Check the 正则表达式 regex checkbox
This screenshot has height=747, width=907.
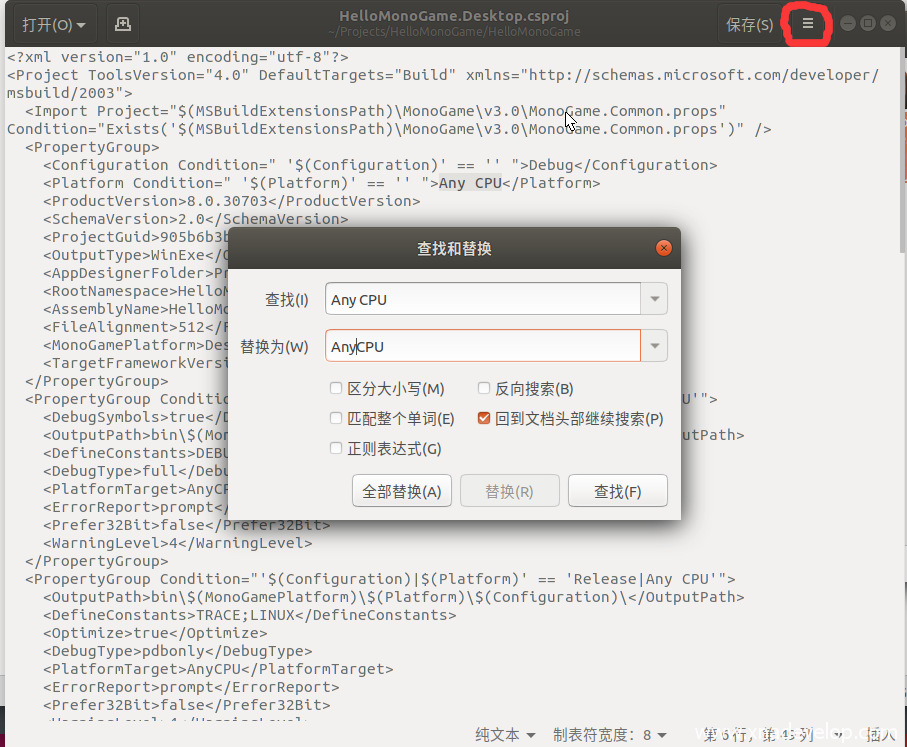tap(337, 449)
